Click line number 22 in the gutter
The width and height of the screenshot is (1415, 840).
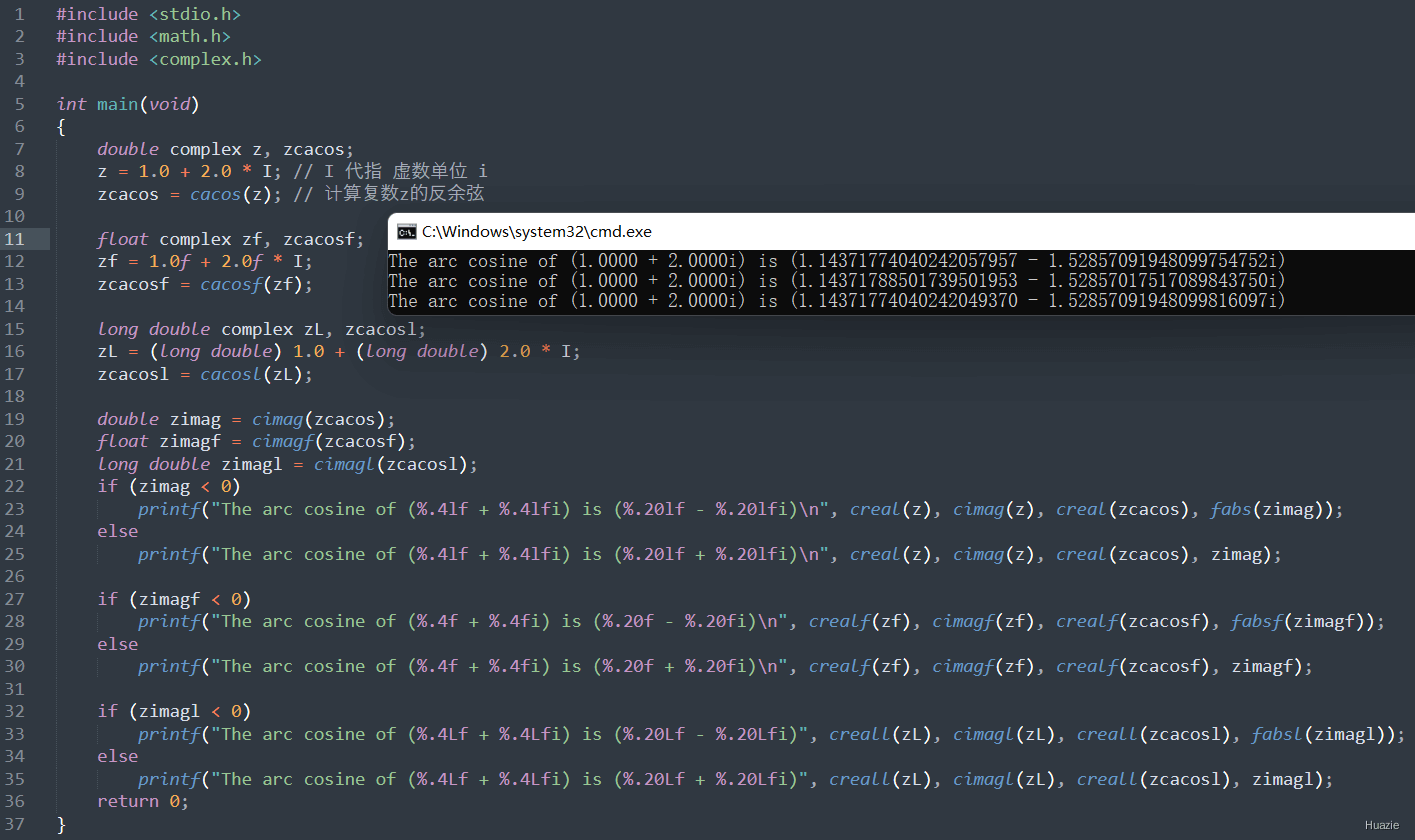[15, 486]
